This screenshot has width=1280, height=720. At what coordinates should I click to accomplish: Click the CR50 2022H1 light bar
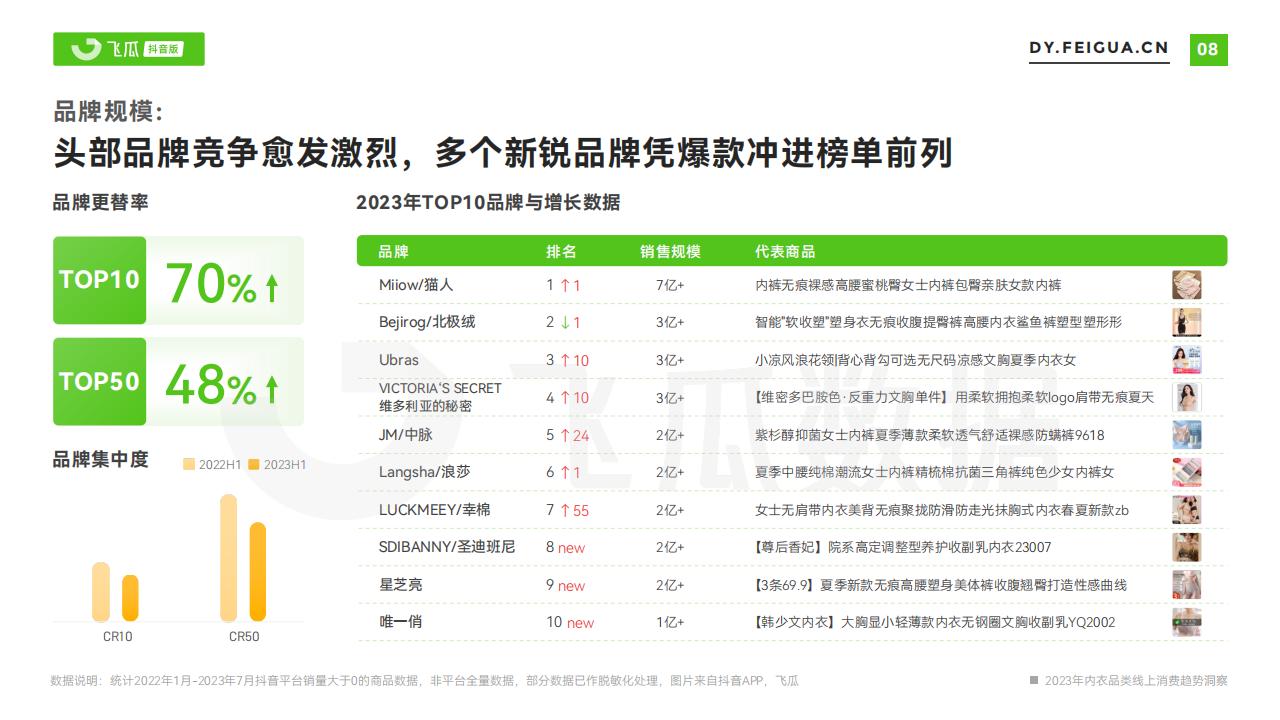pyautogui.click(x=229, y=557)
